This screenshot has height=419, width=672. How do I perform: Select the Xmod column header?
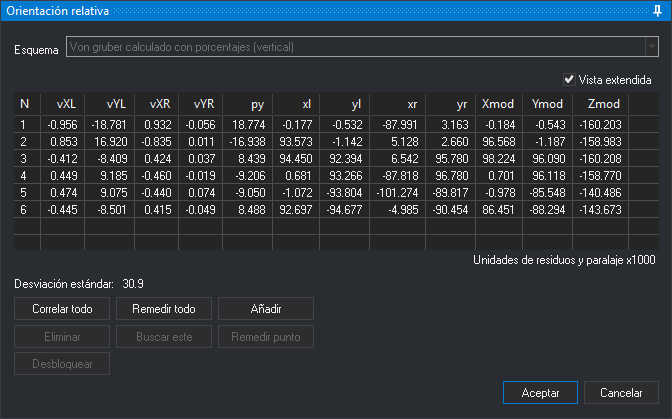point(499,104)
